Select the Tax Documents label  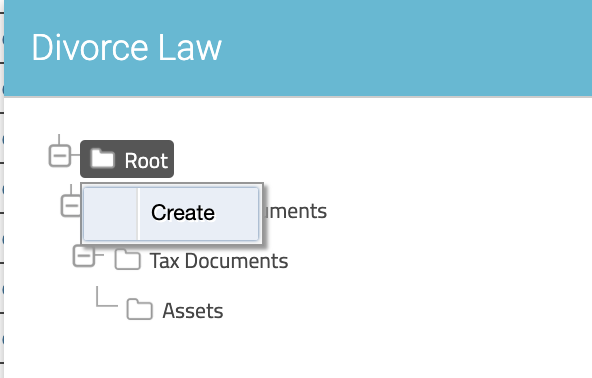219,261
